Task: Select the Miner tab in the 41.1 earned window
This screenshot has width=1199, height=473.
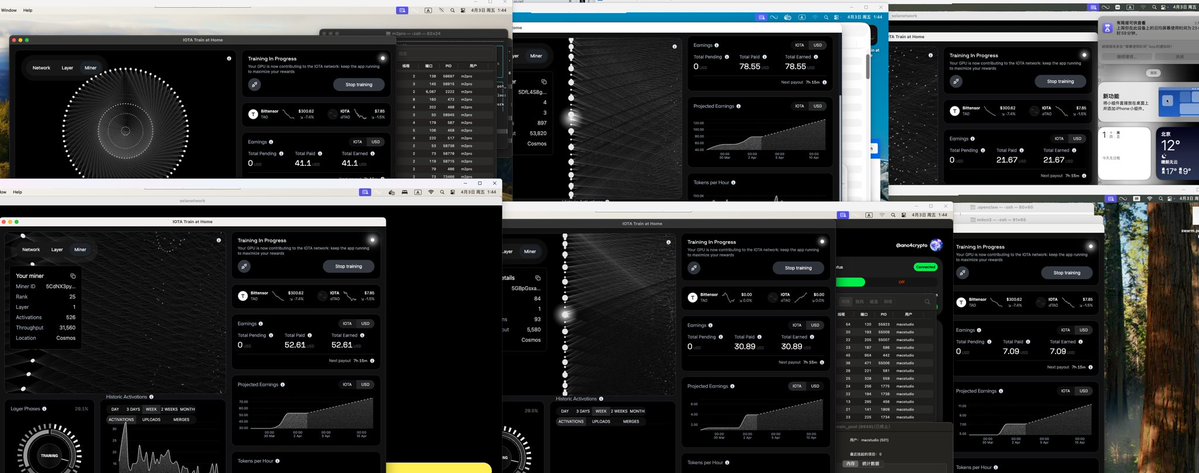Action: pos(91,68)
